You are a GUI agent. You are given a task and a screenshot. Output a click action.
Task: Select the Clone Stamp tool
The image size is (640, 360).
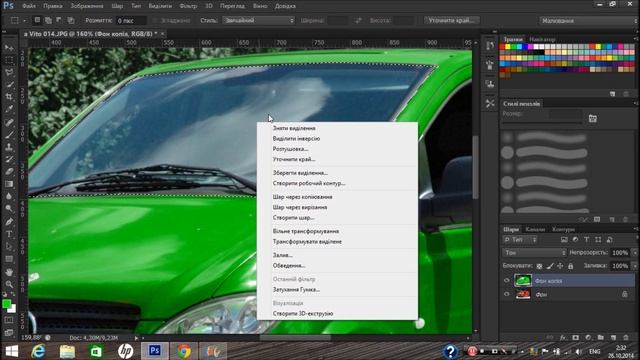(9, 147)
